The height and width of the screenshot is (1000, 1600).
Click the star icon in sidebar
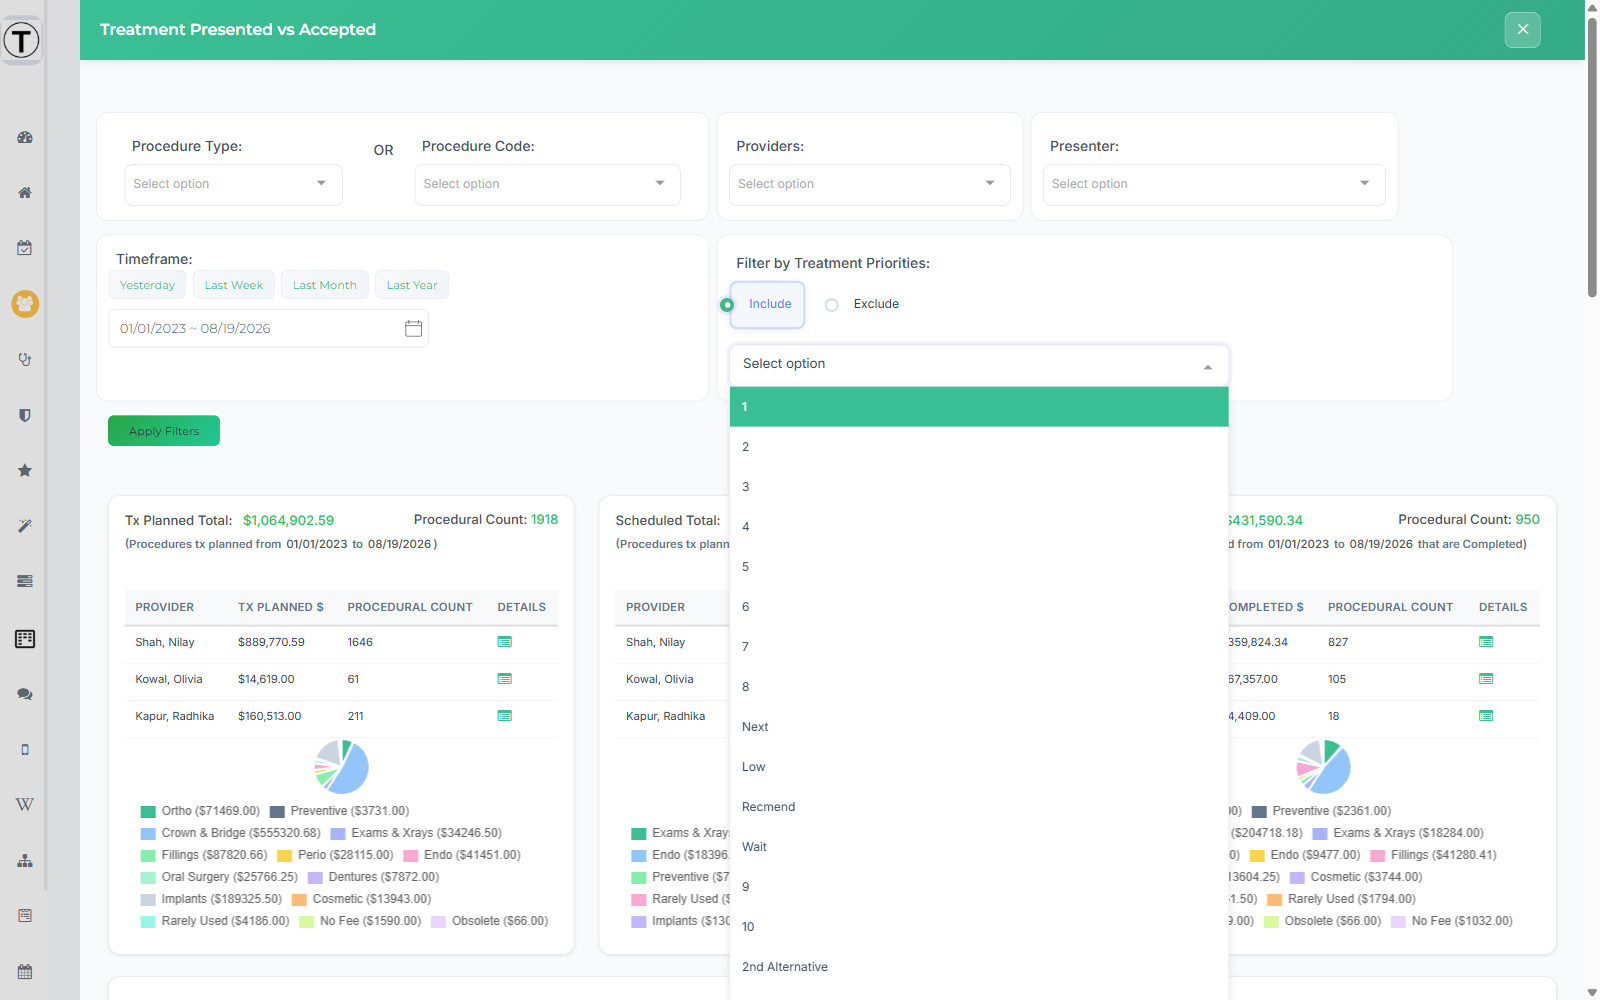pyautogui.click(x=25, y=470)
